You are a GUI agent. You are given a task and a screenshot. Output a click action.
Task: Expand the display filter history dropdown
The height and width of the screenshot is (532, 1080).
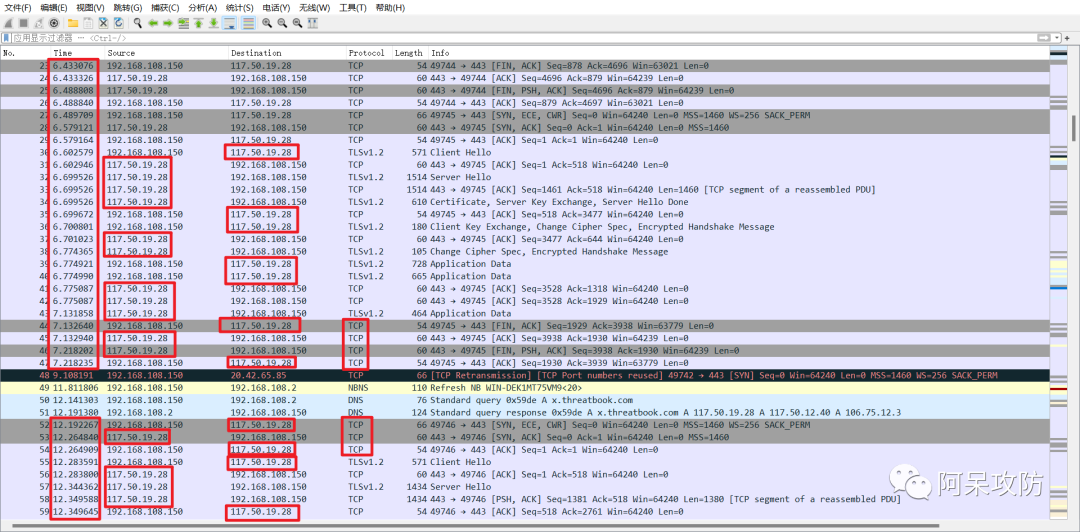tap(1056, 38)
